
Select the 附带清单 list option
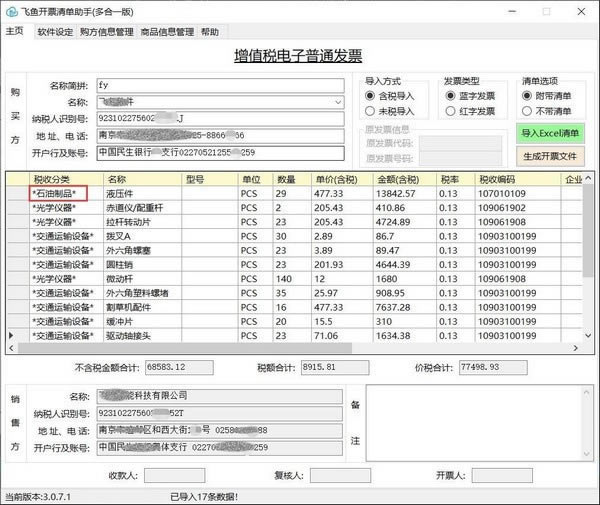[527, 96]
